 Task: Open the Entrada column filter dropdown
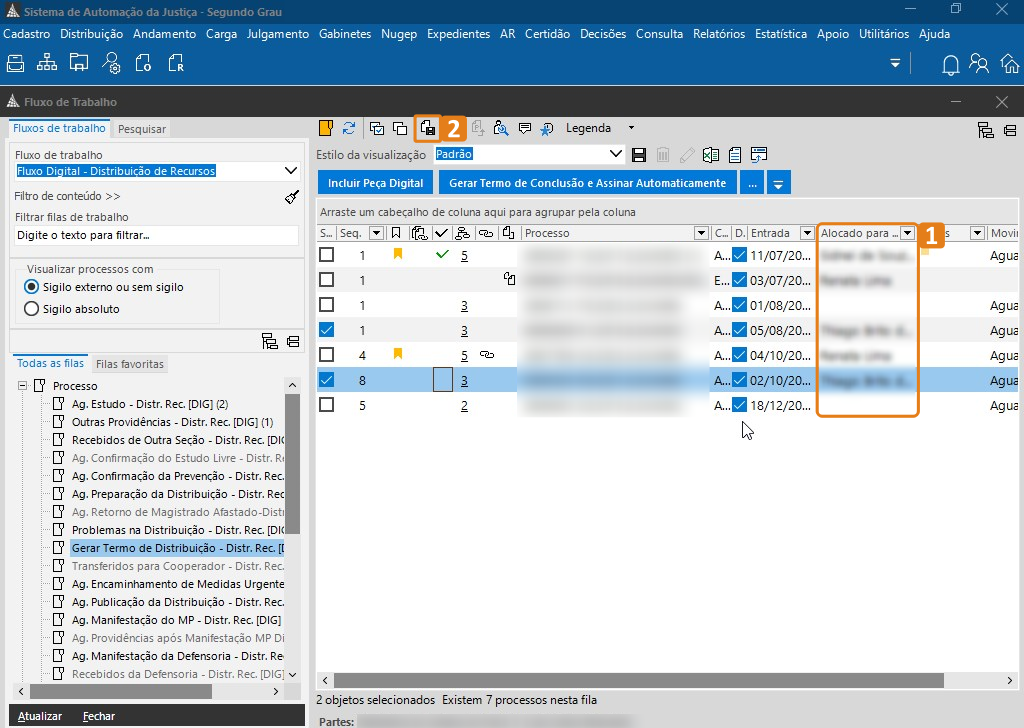point(807,233)
